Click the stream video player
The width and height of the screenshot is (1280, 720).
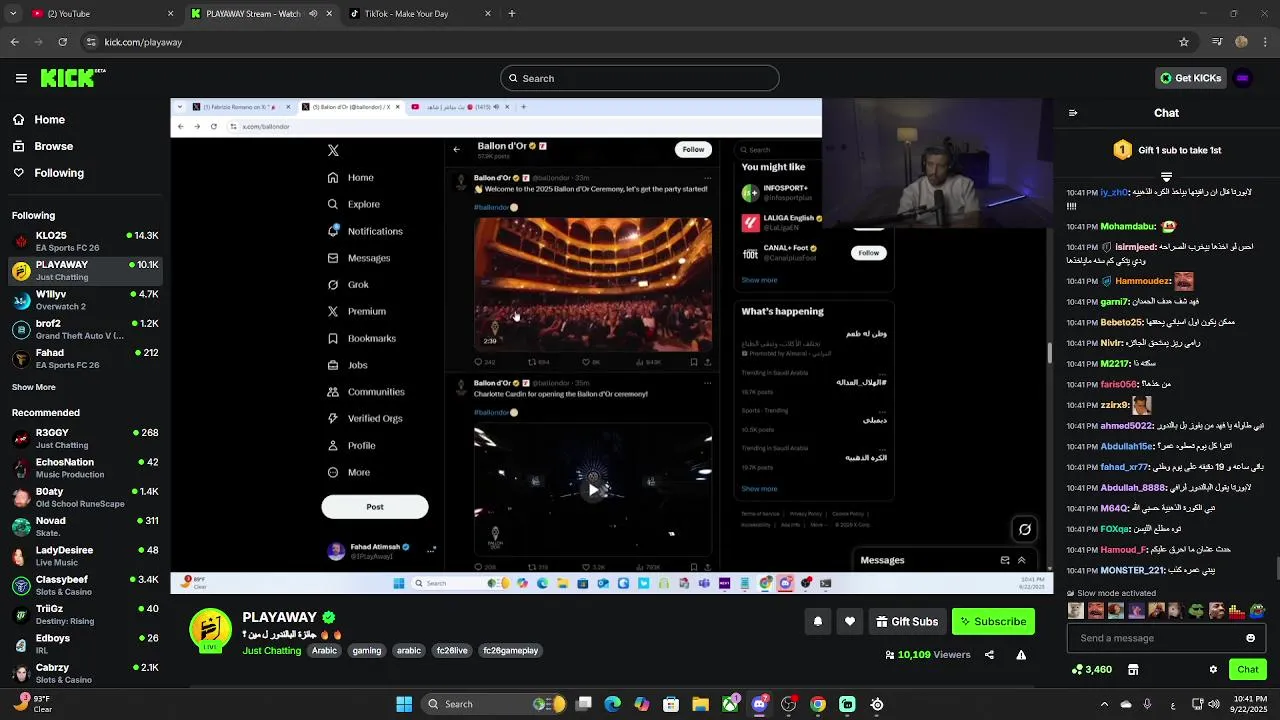[611, 346]
